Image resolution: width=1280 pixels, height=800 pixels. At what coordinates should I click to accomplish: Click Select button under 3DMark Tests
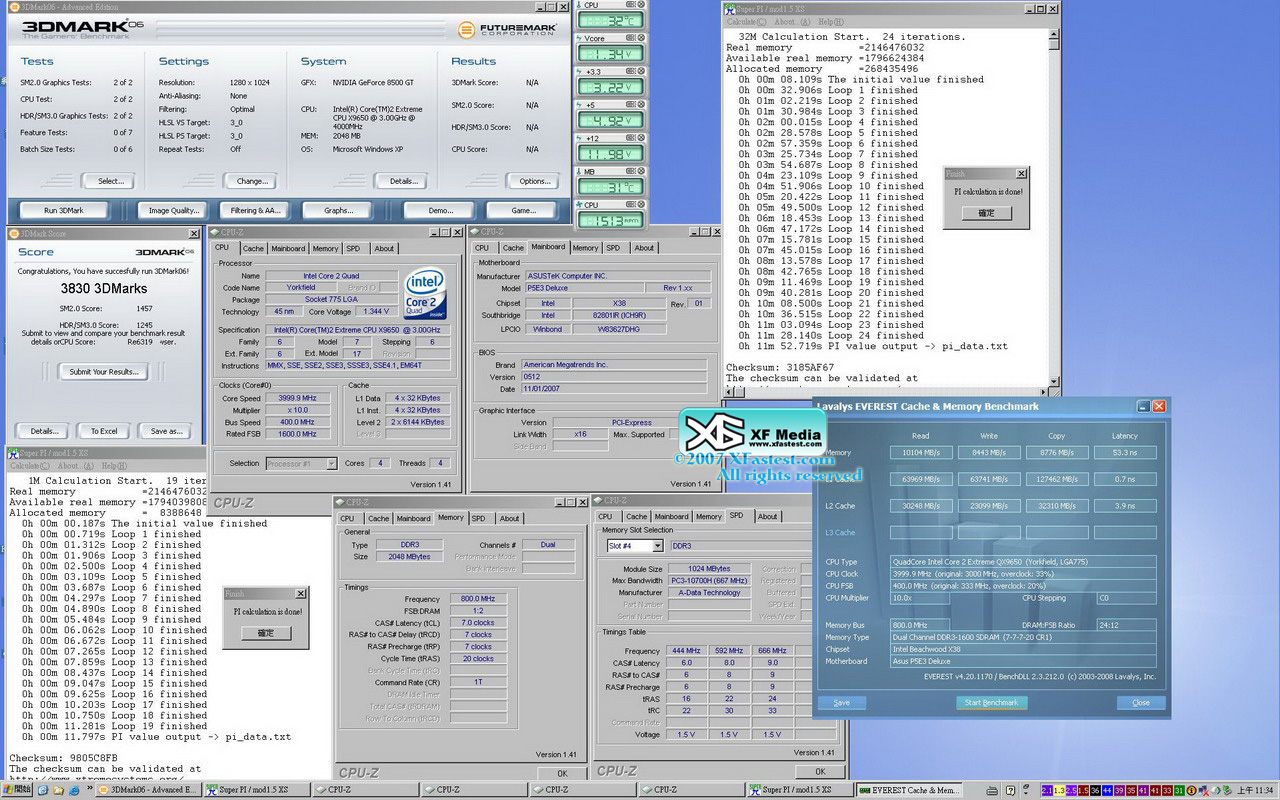(x=110, y=181)
